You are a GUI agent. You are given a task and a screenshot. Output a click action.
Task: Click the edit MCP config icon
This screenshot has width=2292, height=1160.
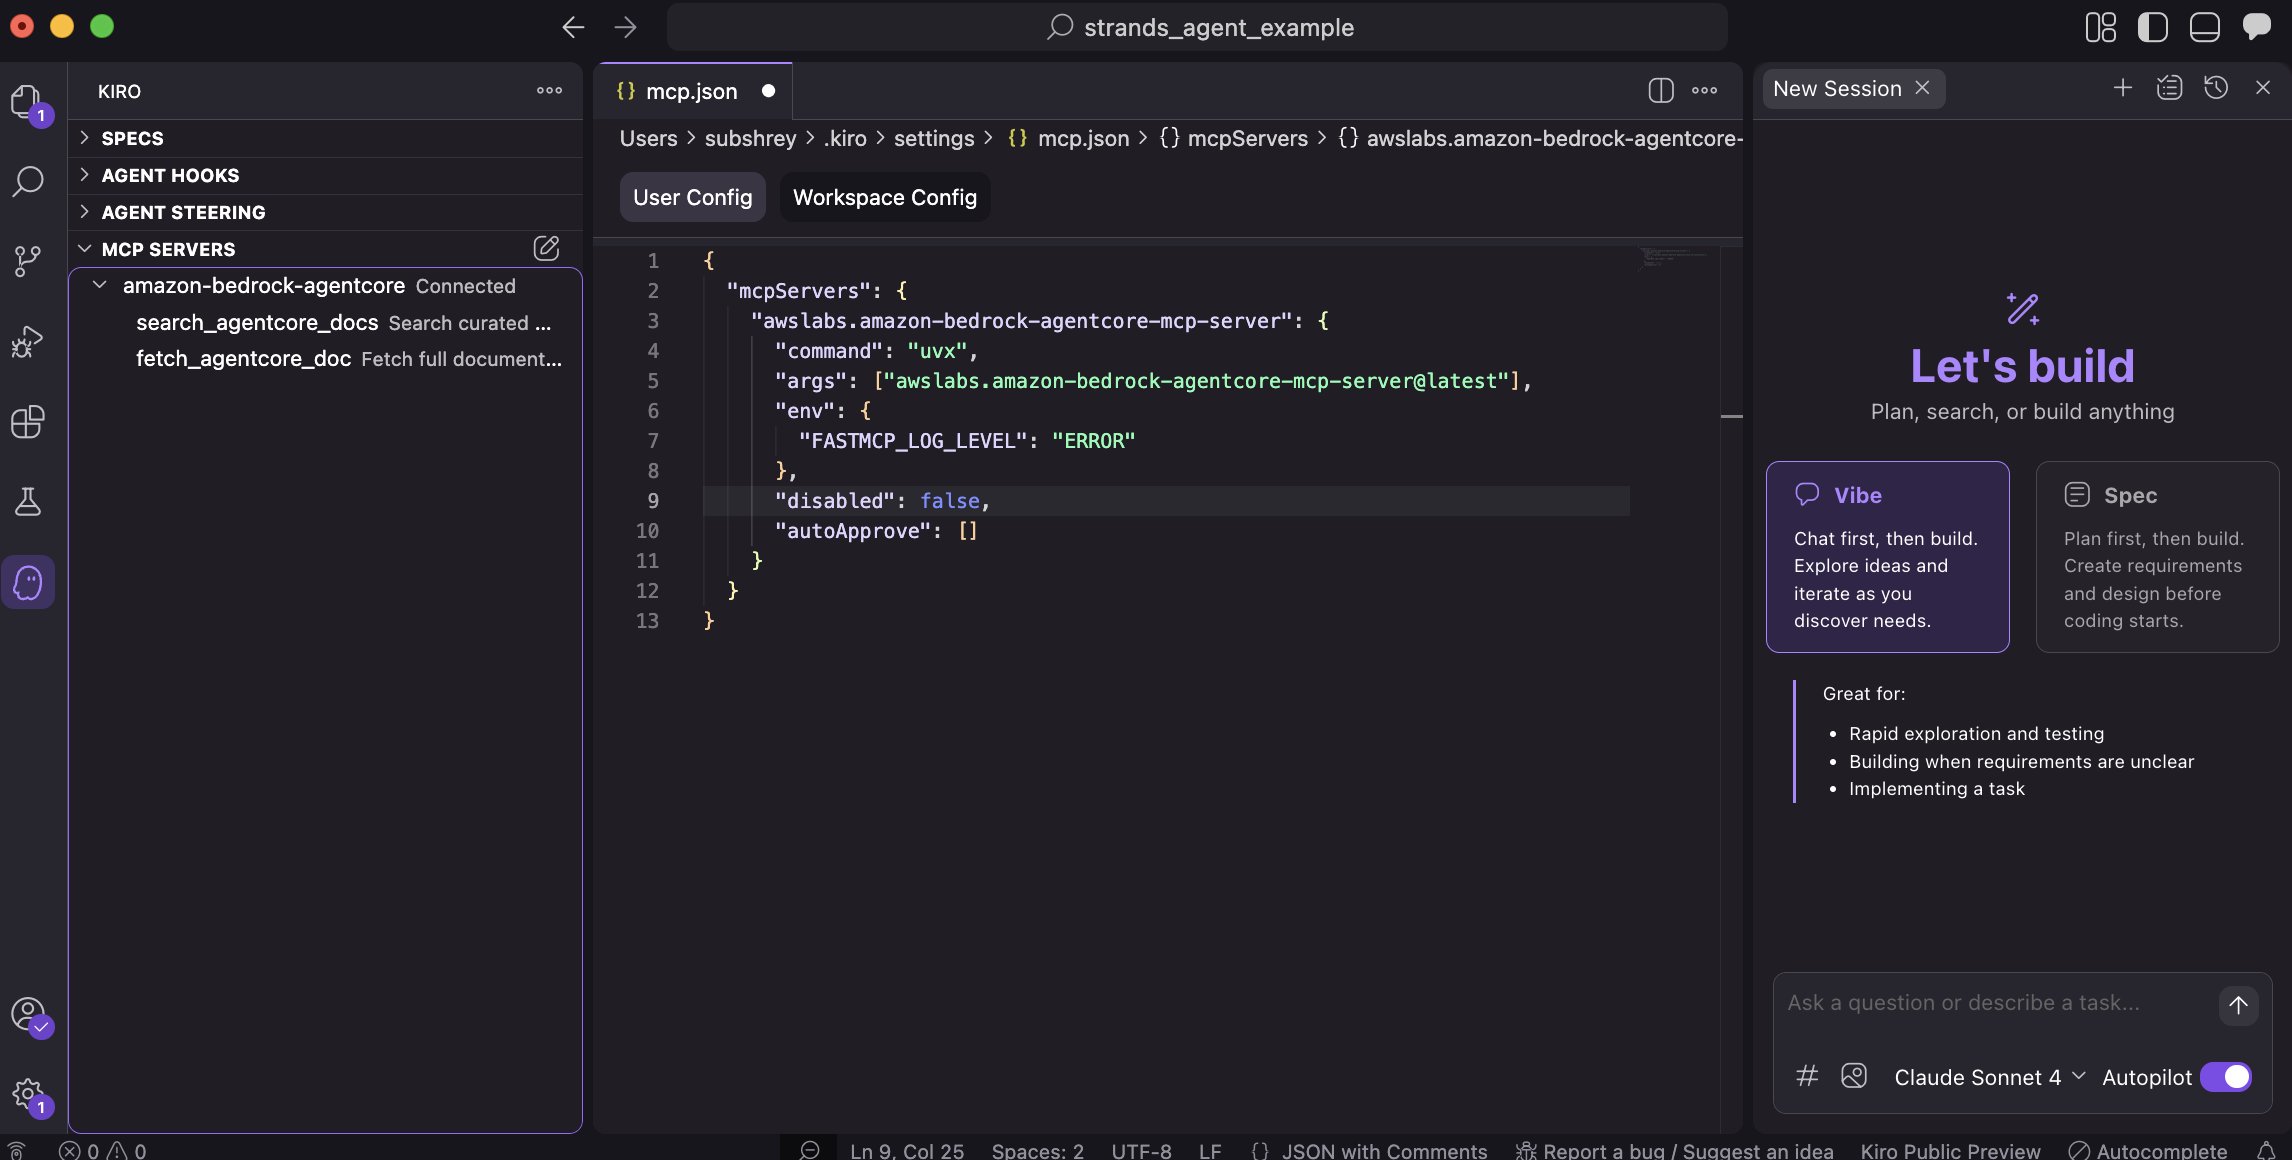546,248
